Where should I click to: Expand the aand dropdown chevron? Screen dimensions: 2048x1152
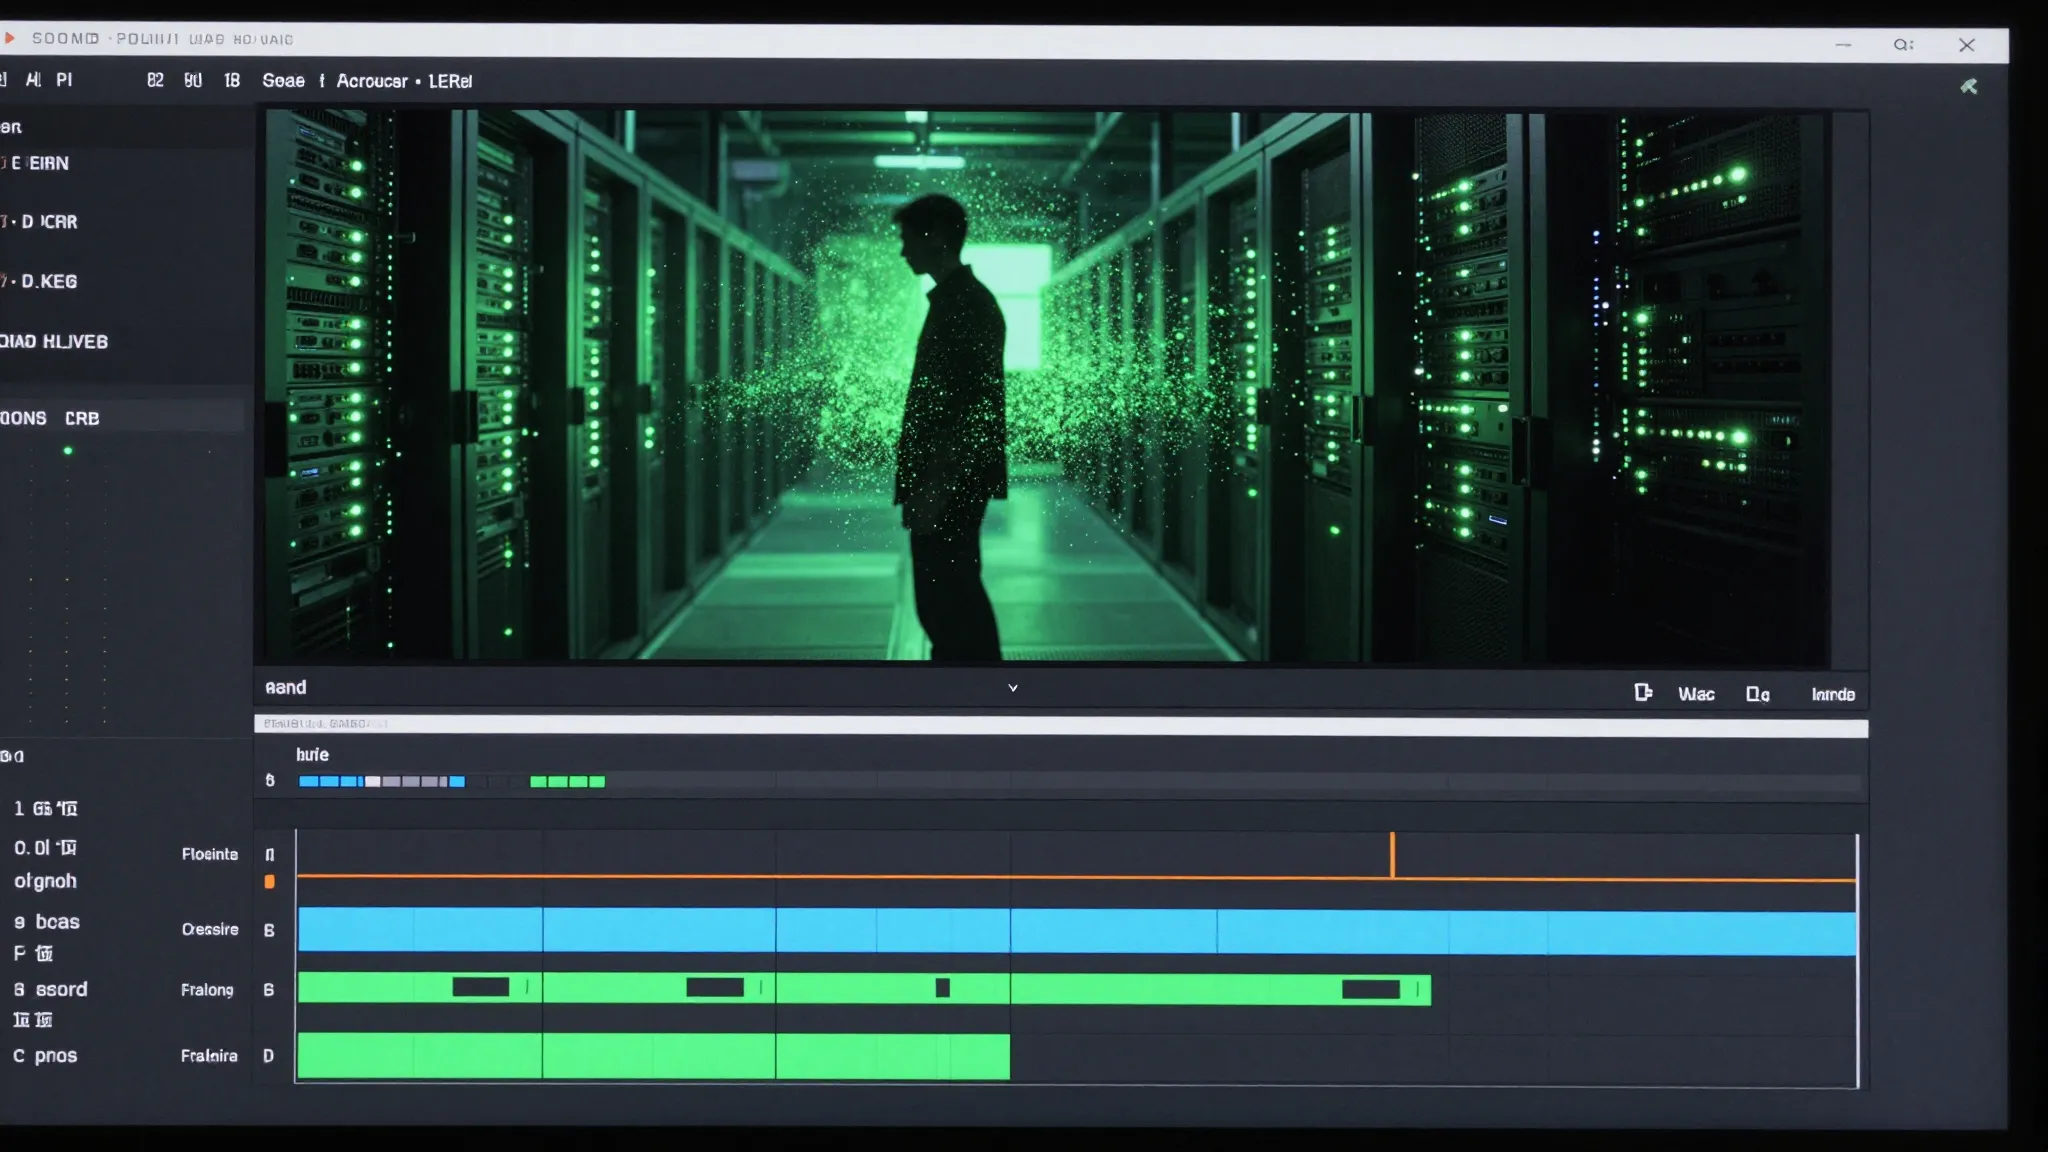pyautogui.click(x=1013, y=688)
